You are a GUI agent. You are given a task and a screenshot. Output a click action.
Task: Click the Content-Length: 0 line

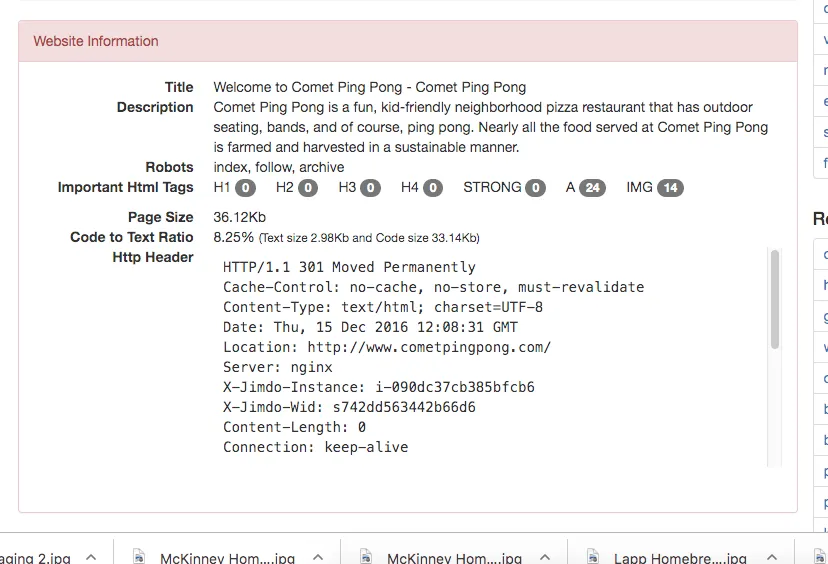coord(294,427)
